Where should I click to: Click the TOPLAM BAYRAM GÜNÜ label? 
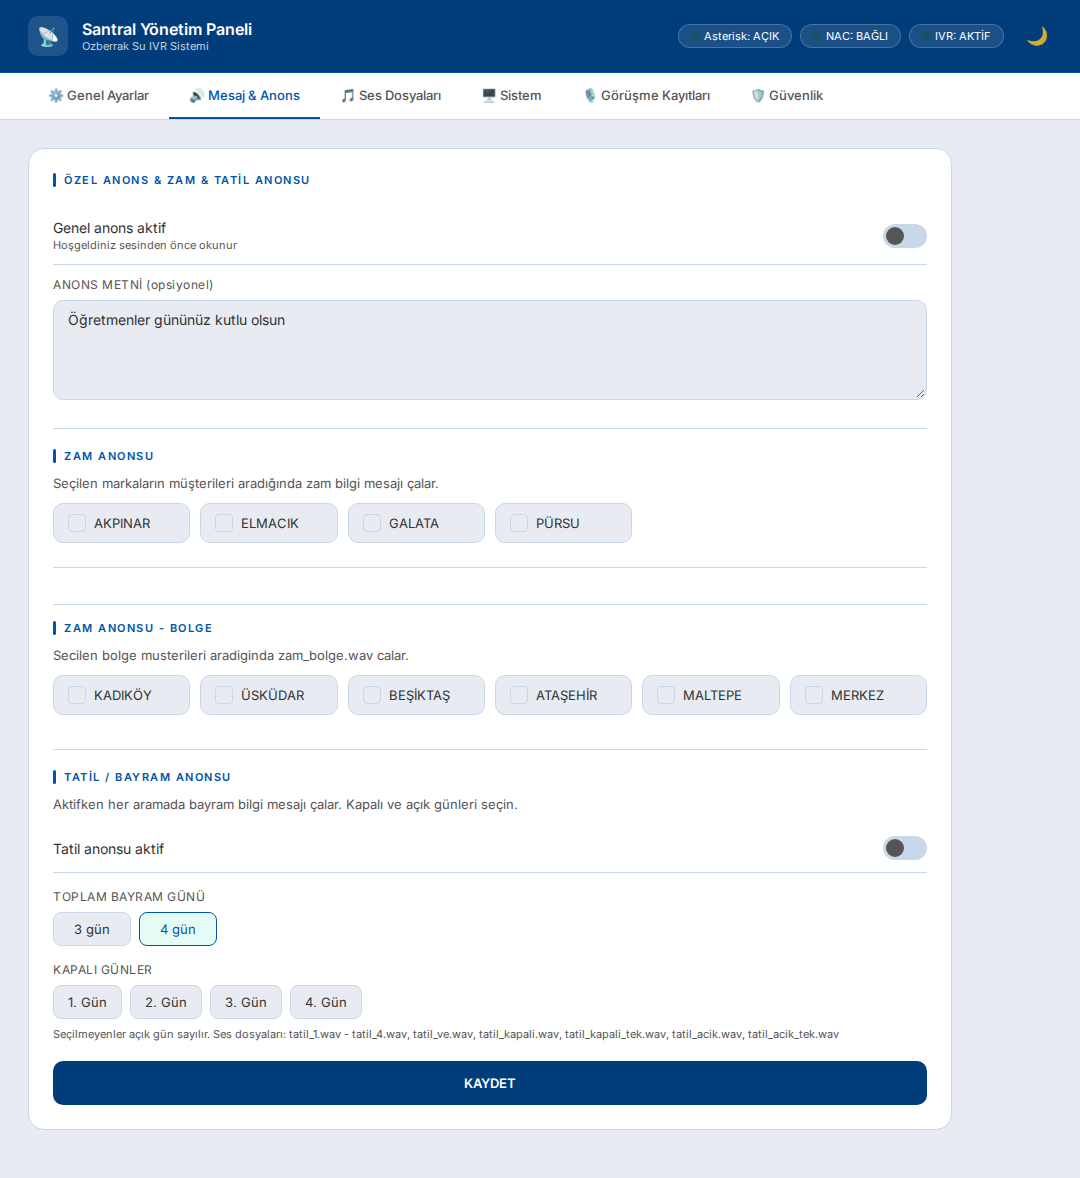click(129, 896)
